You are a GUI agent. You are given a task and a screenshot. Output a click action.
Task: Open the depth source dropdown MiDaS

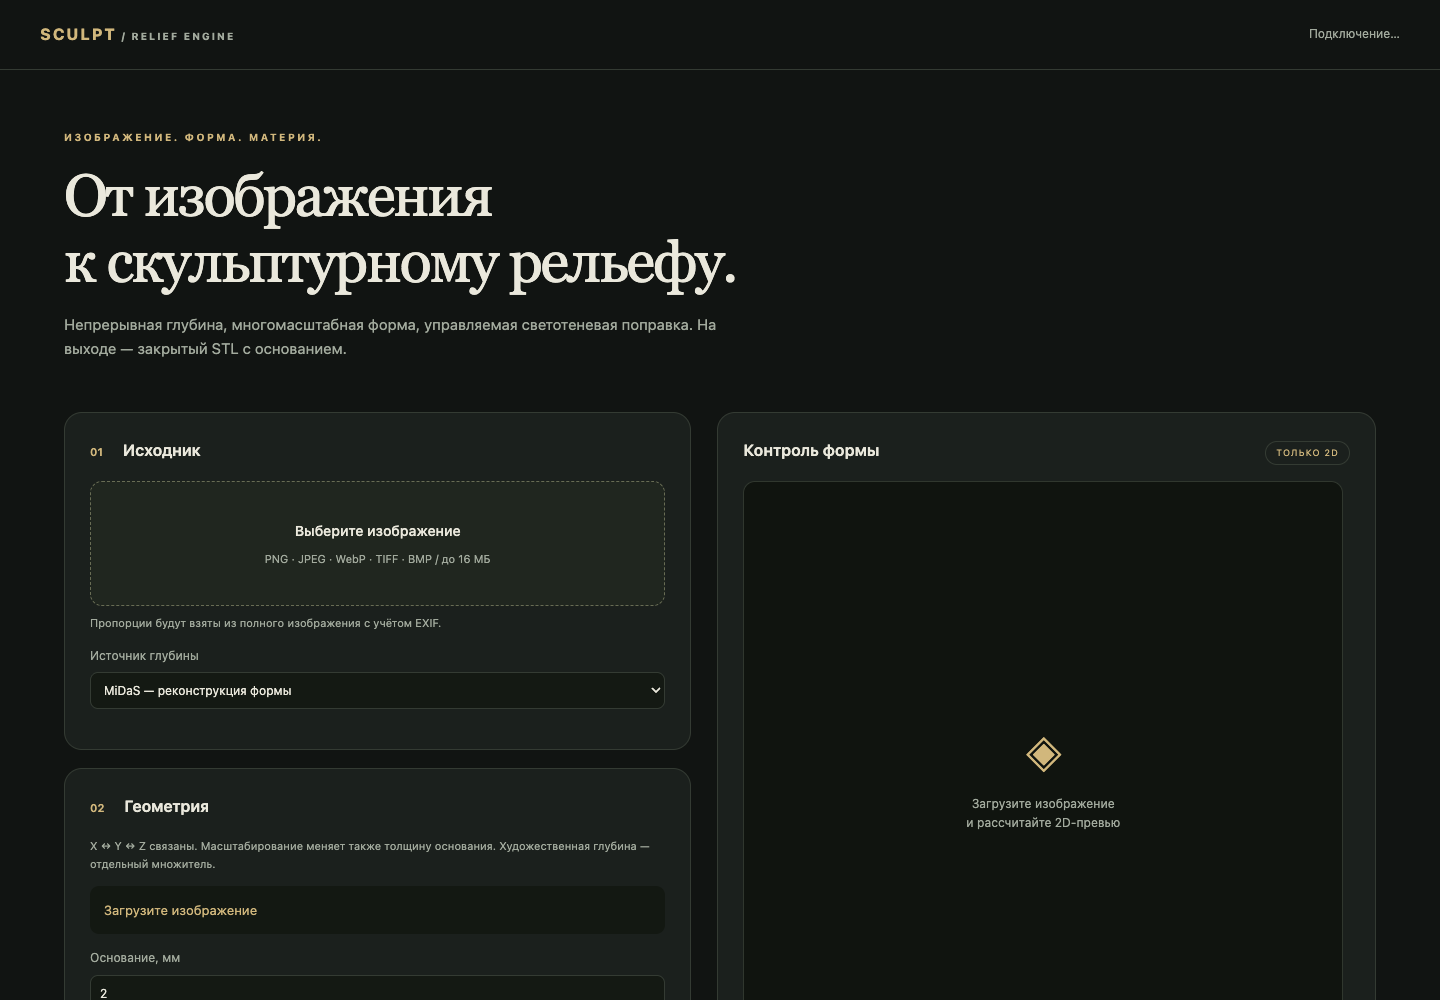click(377, 690)
